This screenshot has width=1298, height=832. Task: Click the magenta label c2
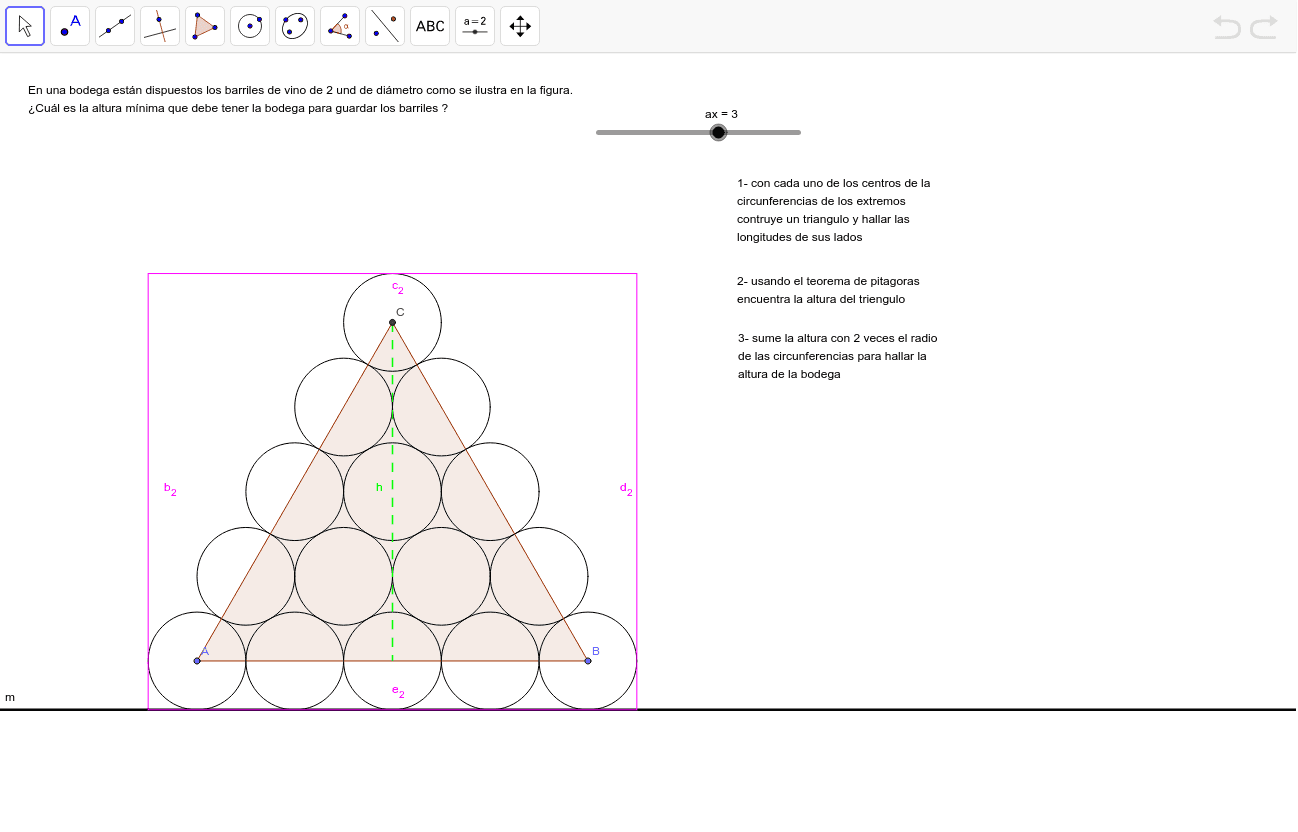coord(397,287)
